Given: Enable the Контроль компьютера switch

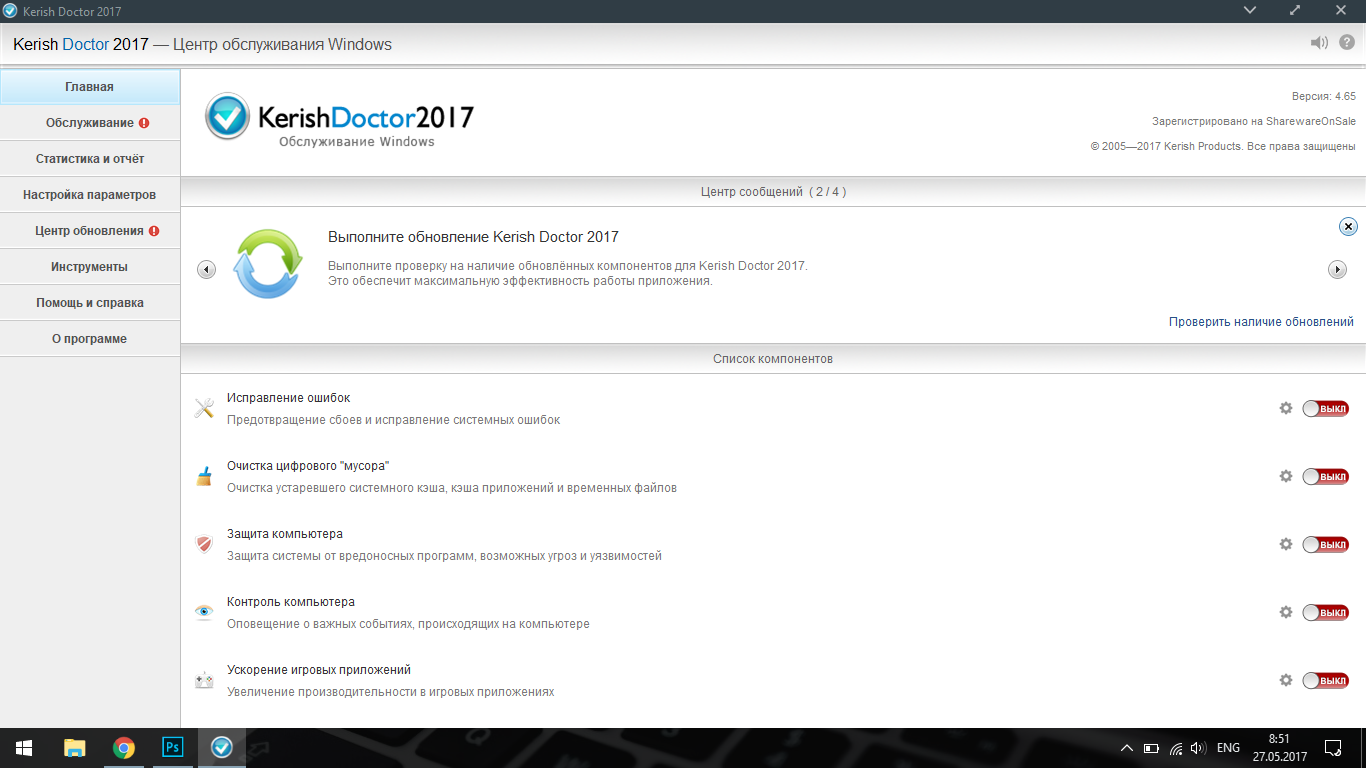Looking at the screenshot, I should tap(1325, 612).
